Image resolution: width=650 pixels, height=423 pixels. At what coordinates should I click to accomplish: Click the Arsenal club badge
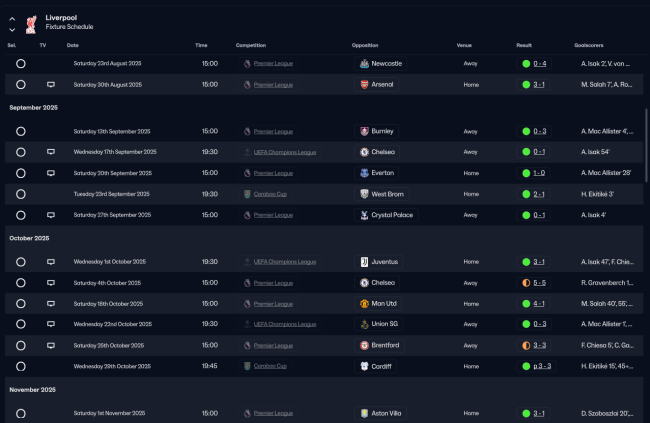click(362, 84)
